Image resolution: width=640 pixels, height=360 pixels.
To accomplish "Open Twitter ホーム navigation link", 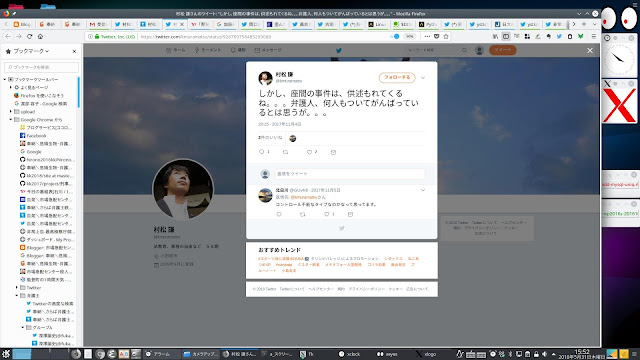I will tap(176, 50).
